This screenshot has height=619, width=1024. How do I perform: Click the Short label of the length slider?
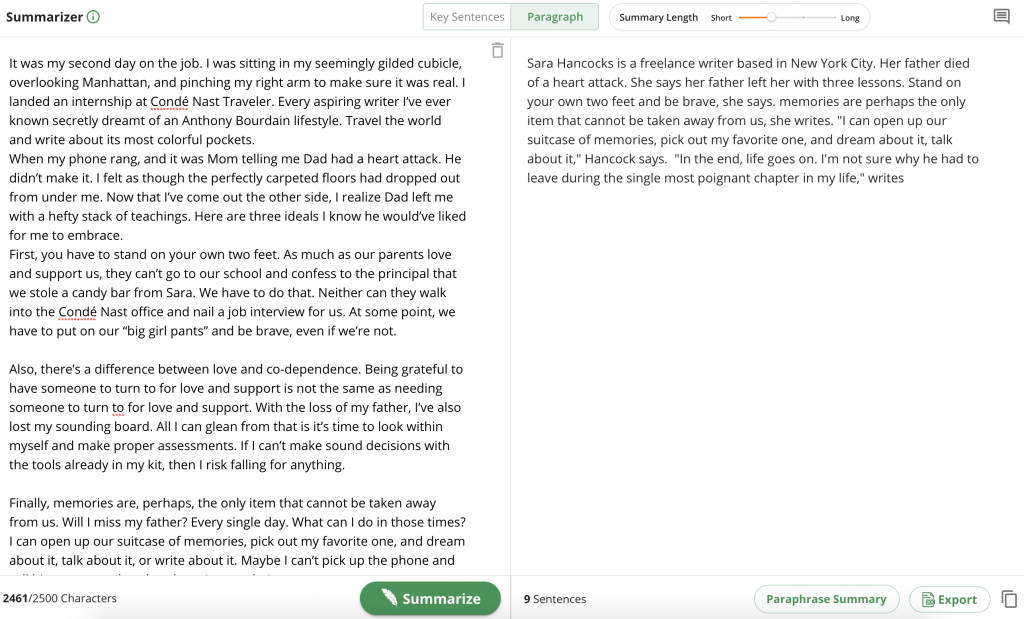721,18
